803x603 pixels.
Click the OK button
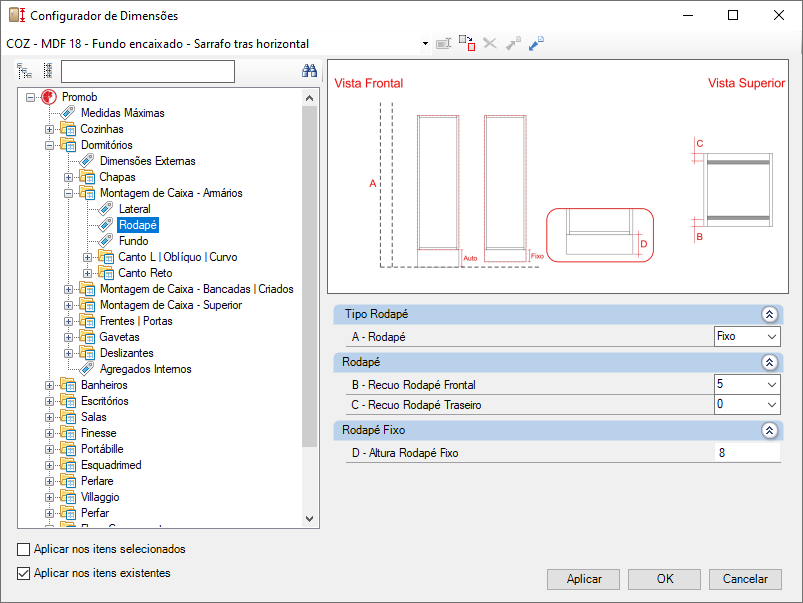[664, 579]
